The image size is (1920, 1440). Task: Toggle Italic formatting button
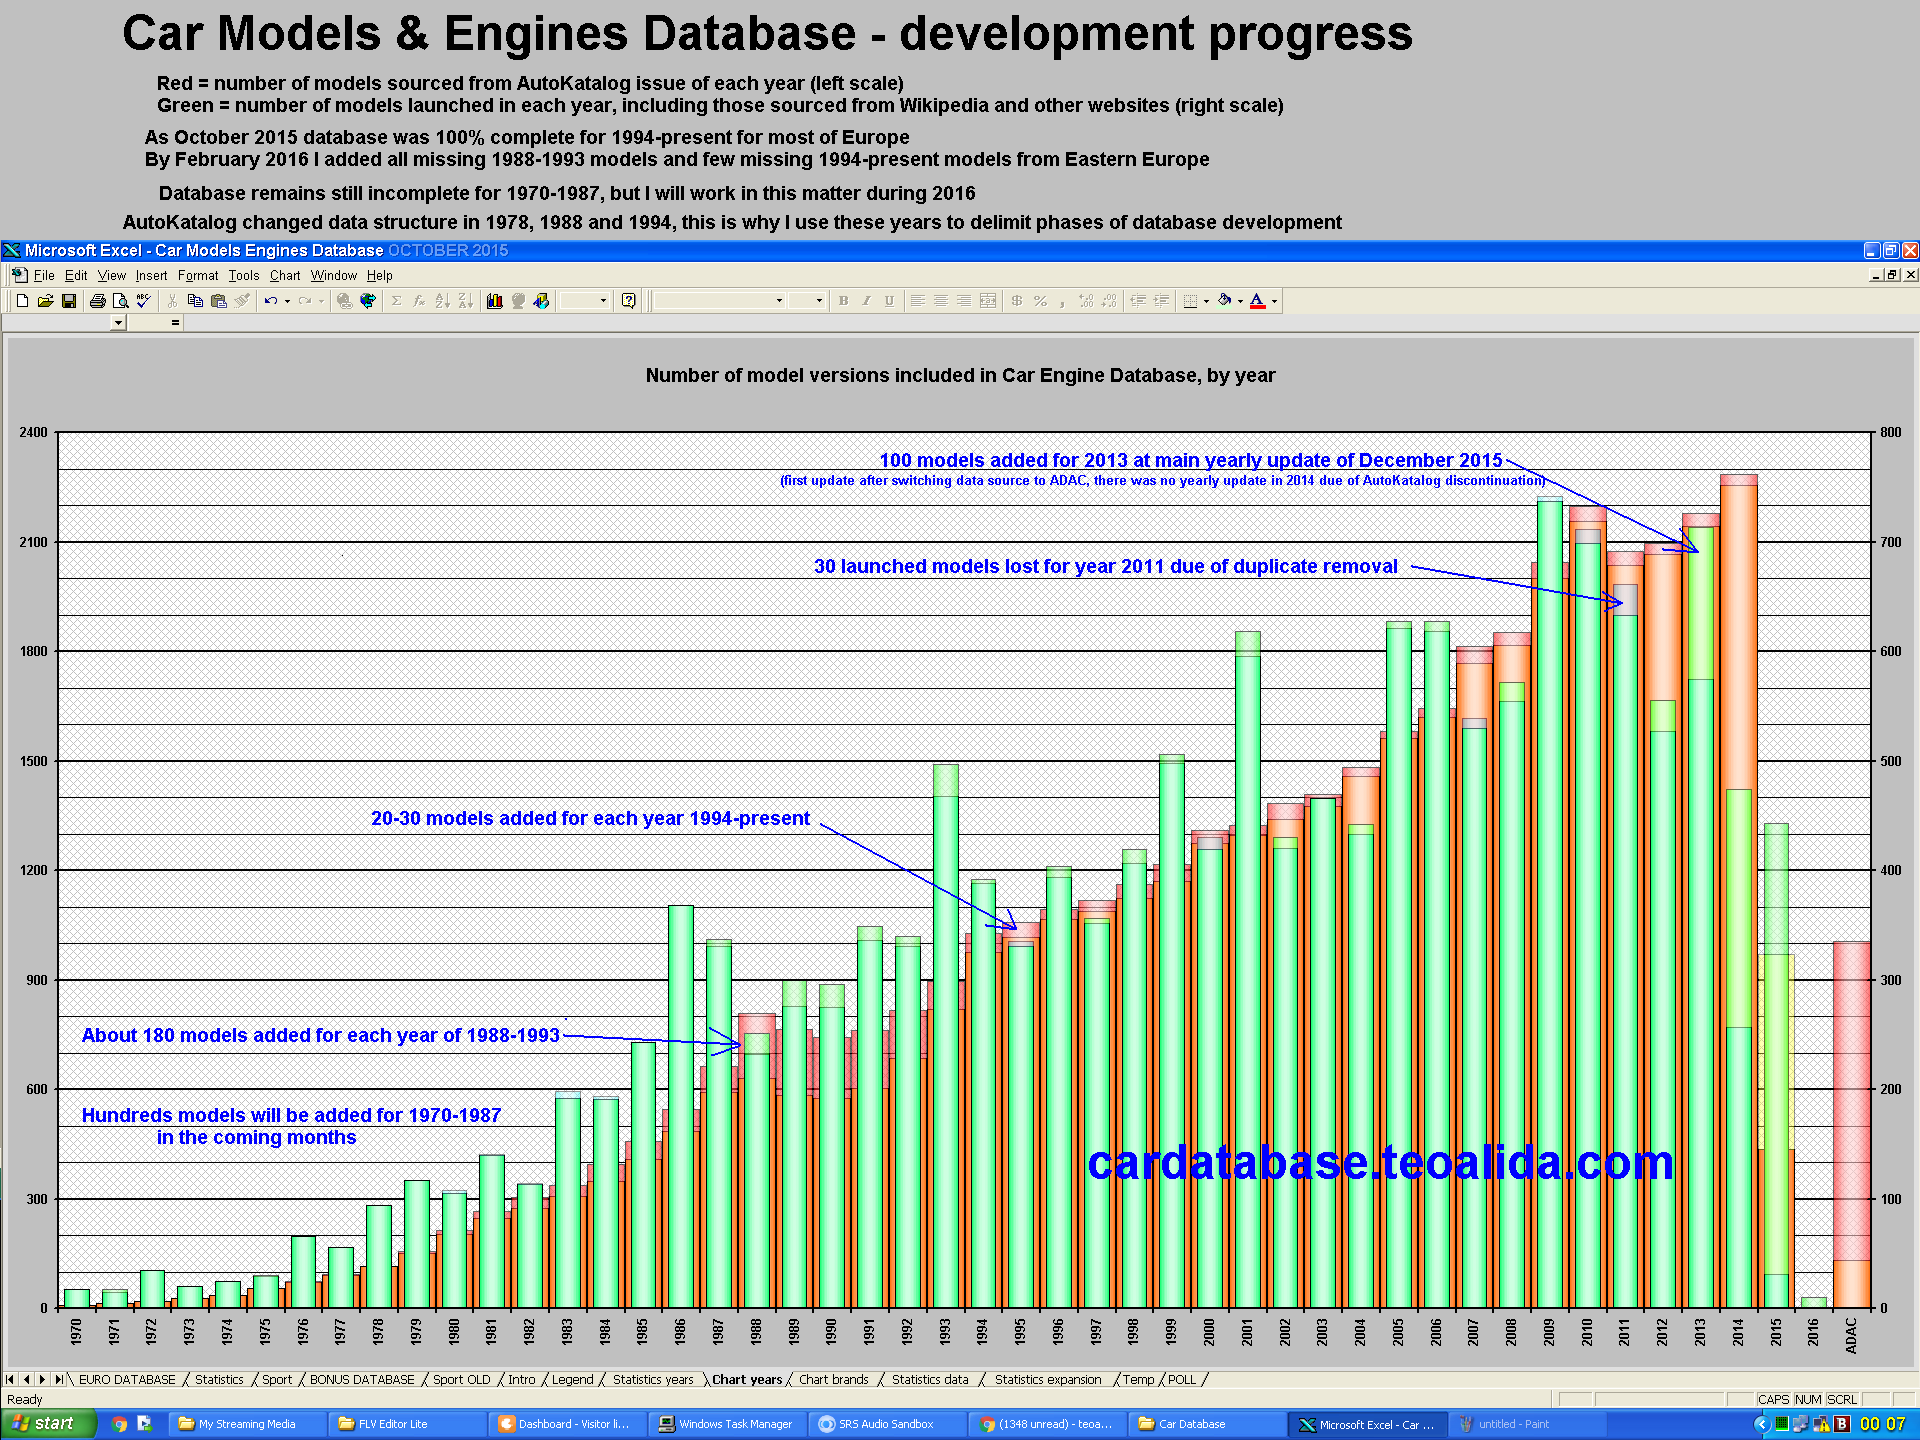(866, 301)
